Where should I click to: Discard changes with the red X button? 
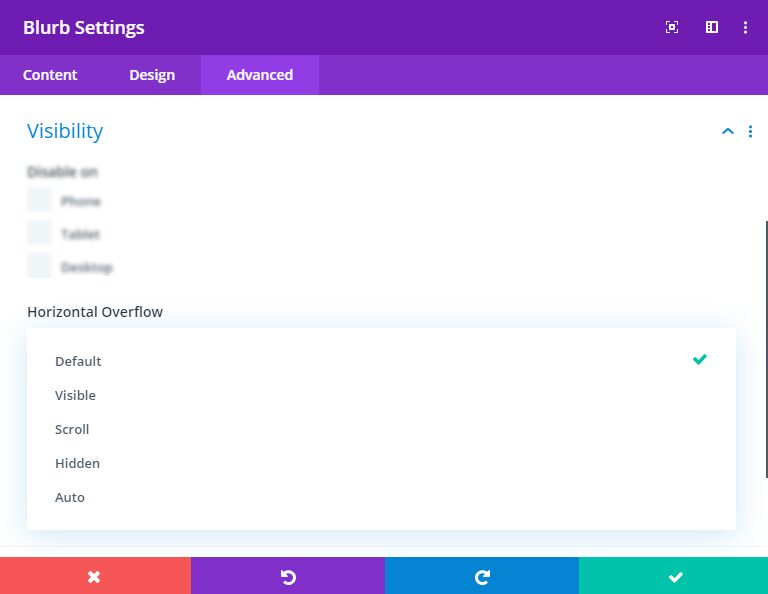coord(95,576)
